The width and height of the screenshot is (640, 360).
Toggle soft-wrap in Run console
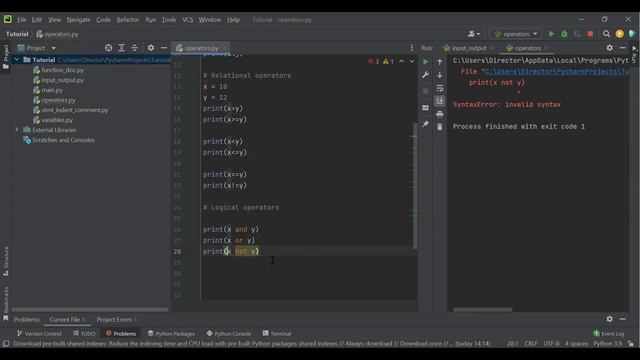coord(440,88)
